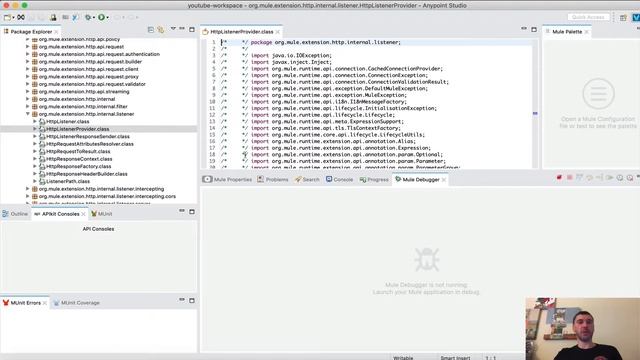
Task: Select HttpListenerProvider.class in the tree
Action: [x=77, y=129]
